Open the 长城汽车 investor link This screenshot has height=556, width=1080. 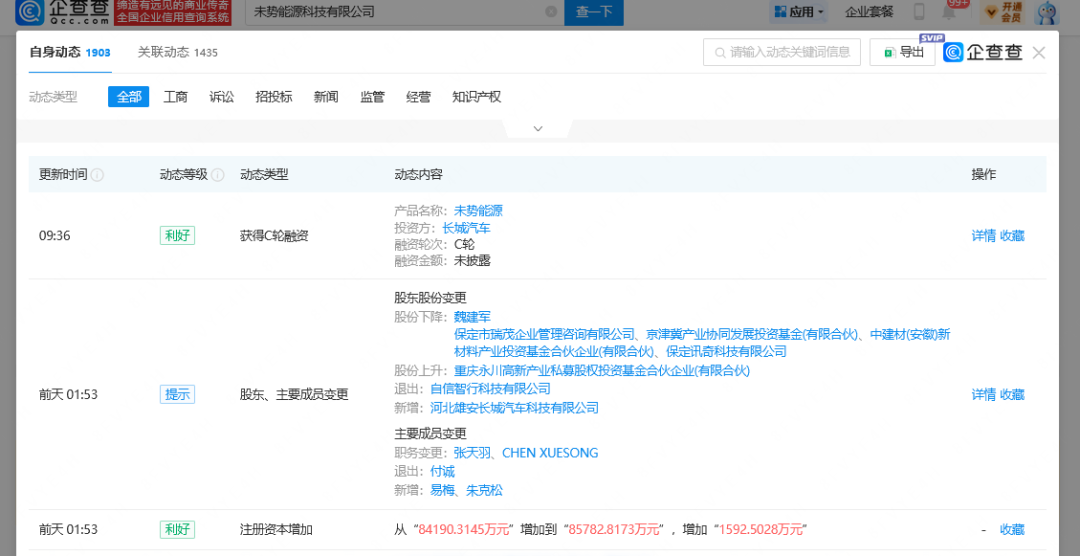pyautogui.click(x=466, y=228)
